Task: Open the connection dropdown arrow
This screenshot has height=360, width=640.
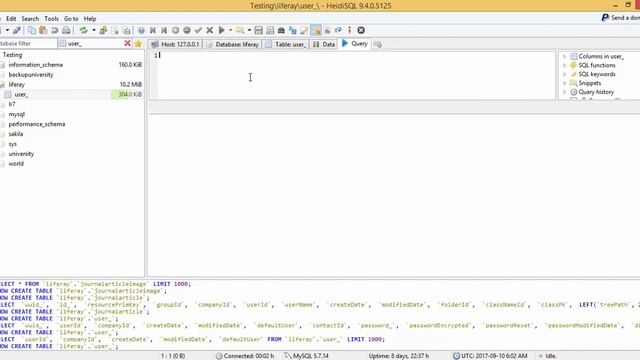Action: [7, 30]
